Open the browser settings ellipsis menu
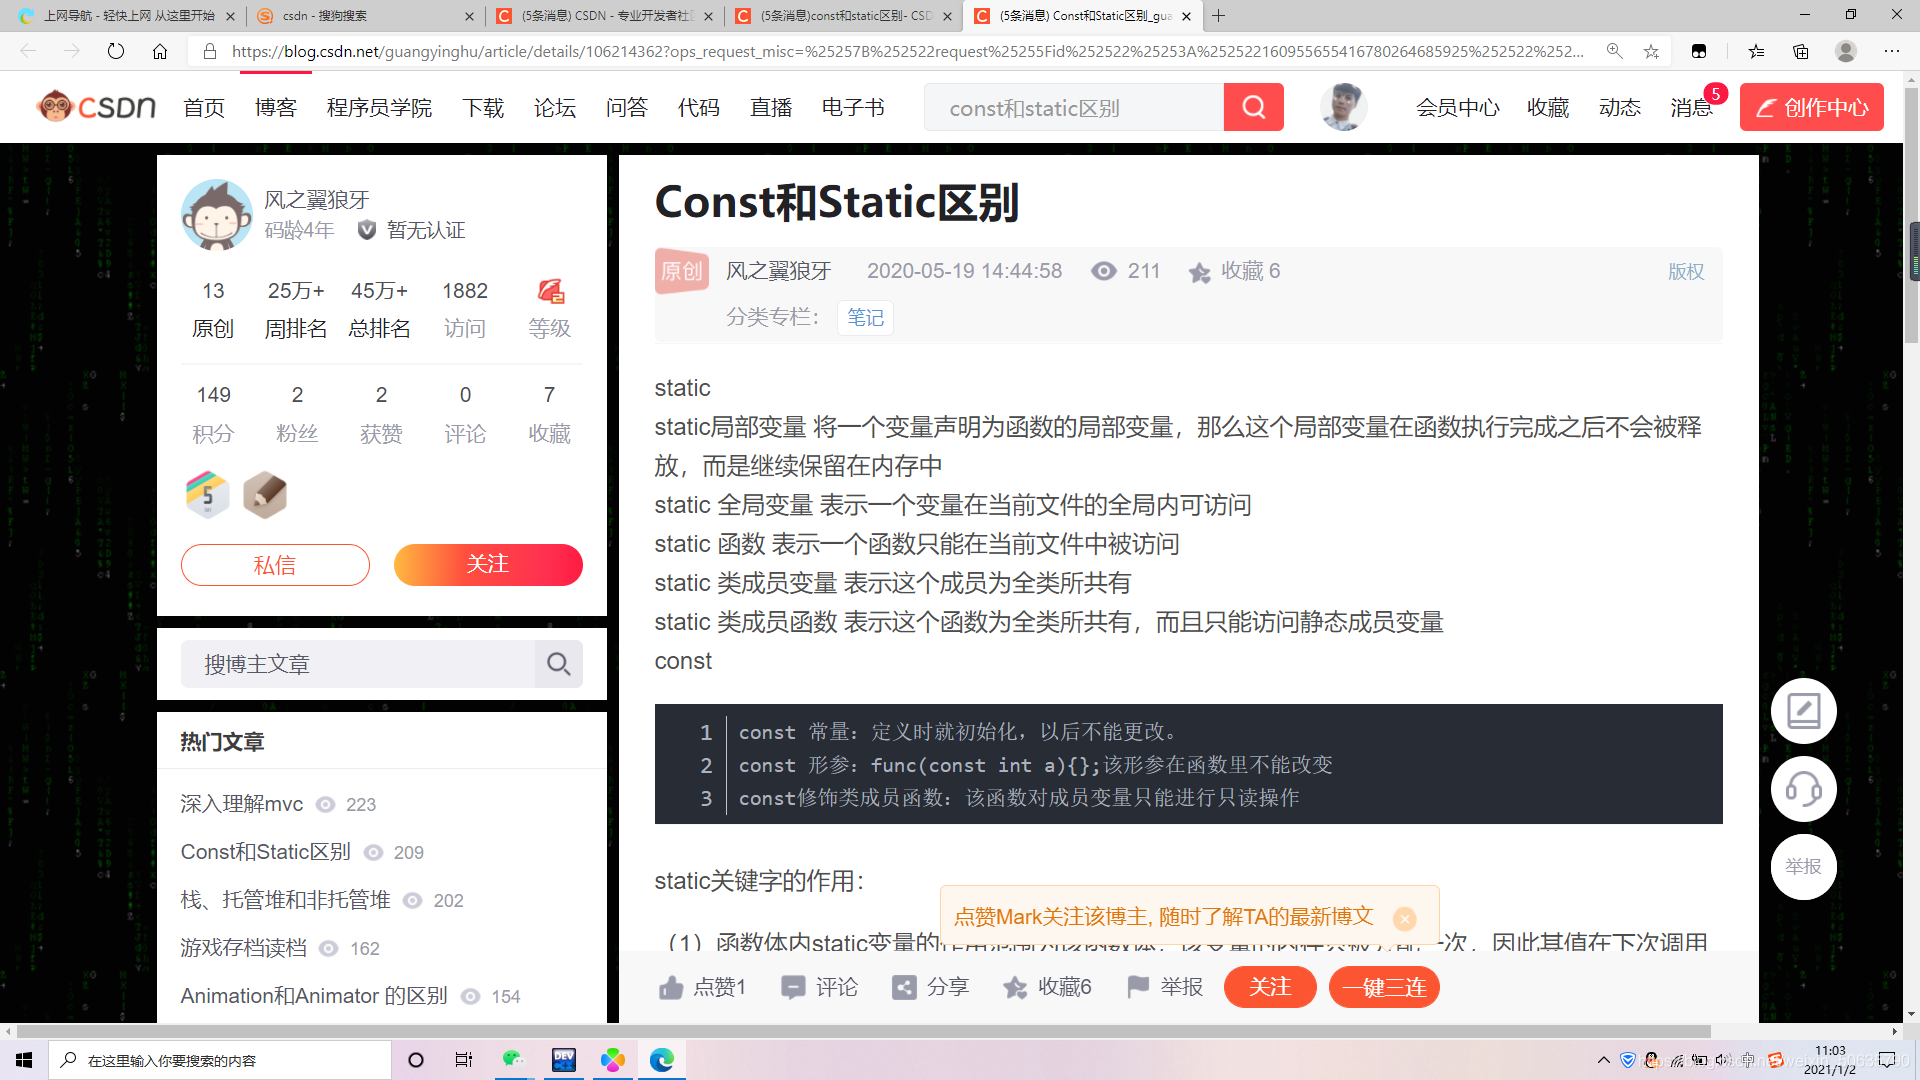The image size is (1920, 1080). 1892,51
